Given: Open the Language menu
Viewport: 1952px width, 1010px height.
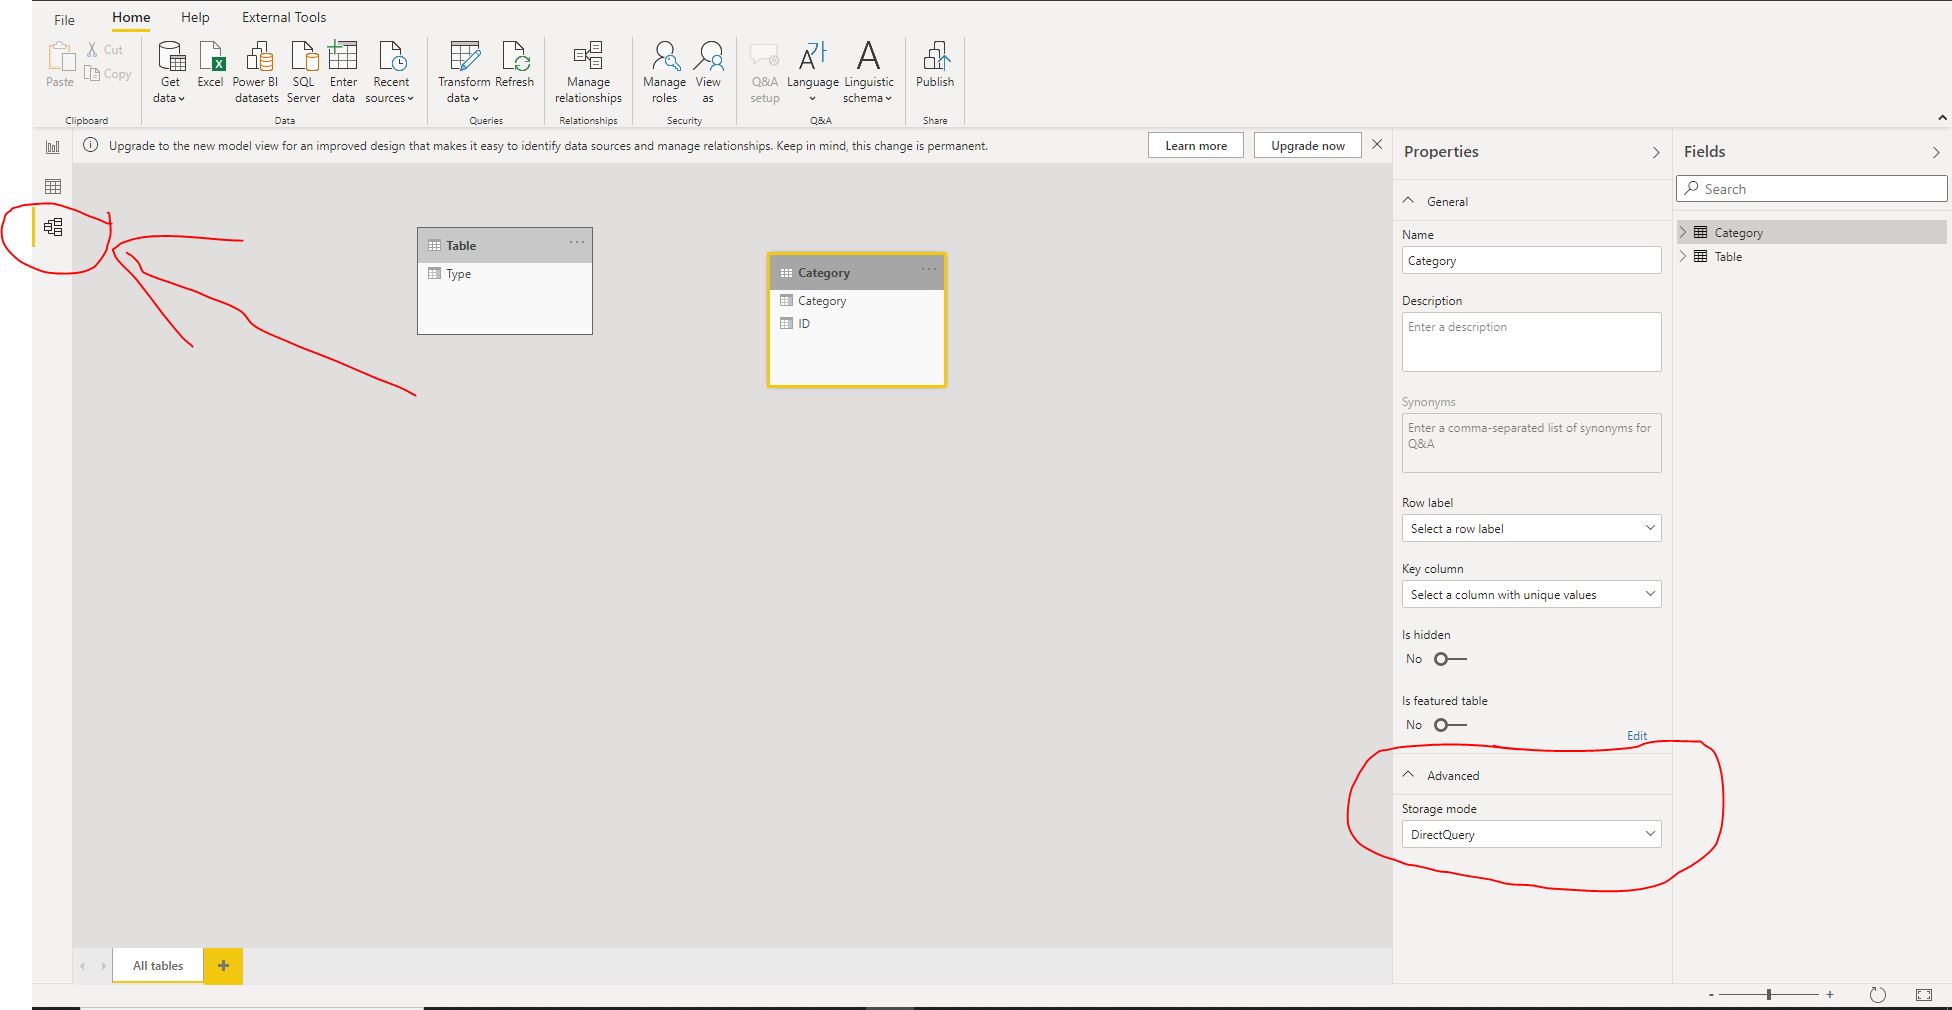Looking at the screenshot, I should coord(812,72).
